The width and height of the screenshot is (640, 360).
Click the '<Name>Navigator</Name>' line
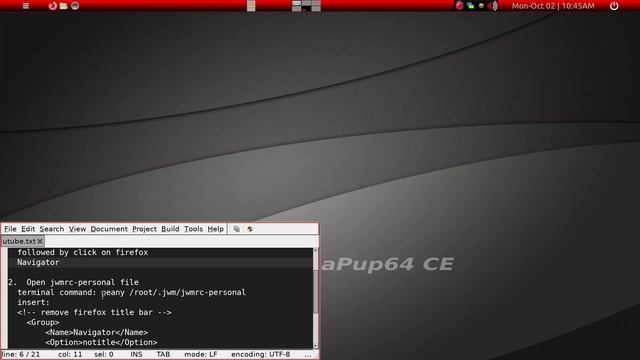96,332
